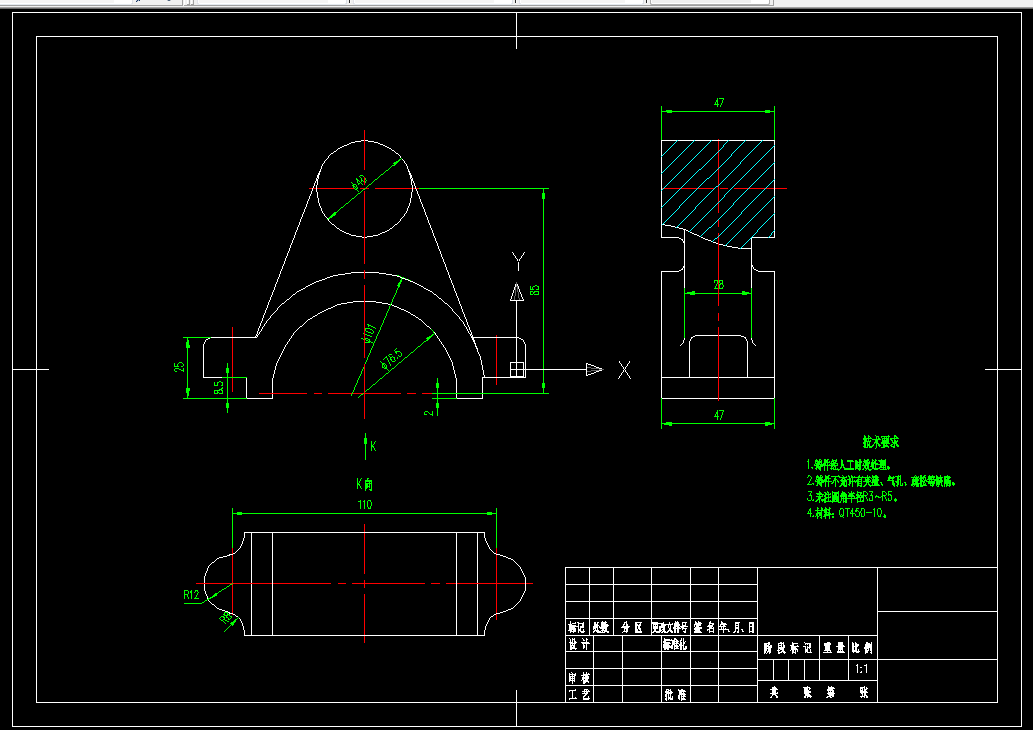Image resolution: width=1033 pixels, height=730 pixels.
Task: Select technical note line 2 about defects
Action: [881, 481]
